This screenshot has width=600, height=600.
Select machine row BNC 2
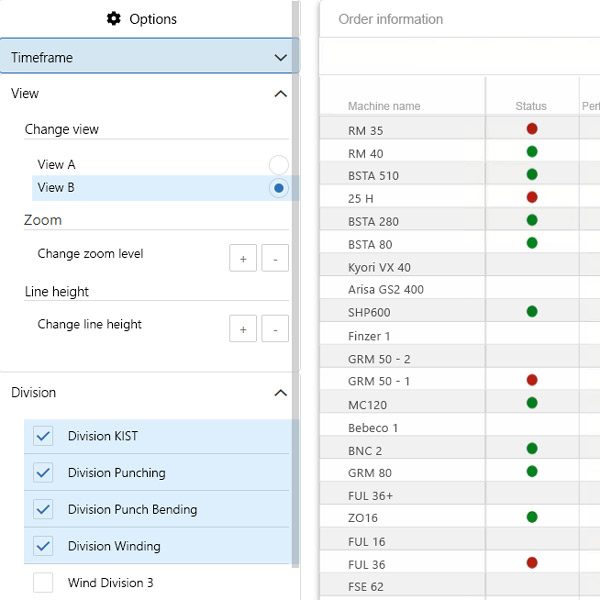coord(460,448)
